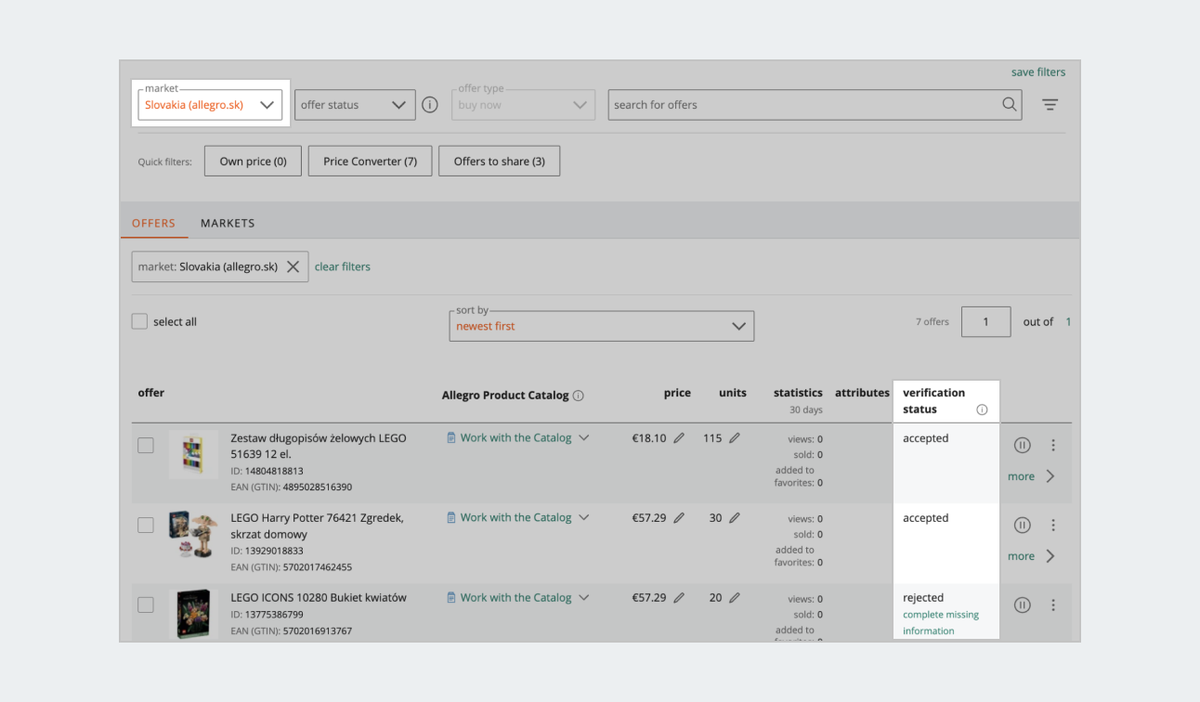Select the checkbox for LEGO ICONS 10280 offer
This screenshot has width=1200, height=702.
point(146,605)
